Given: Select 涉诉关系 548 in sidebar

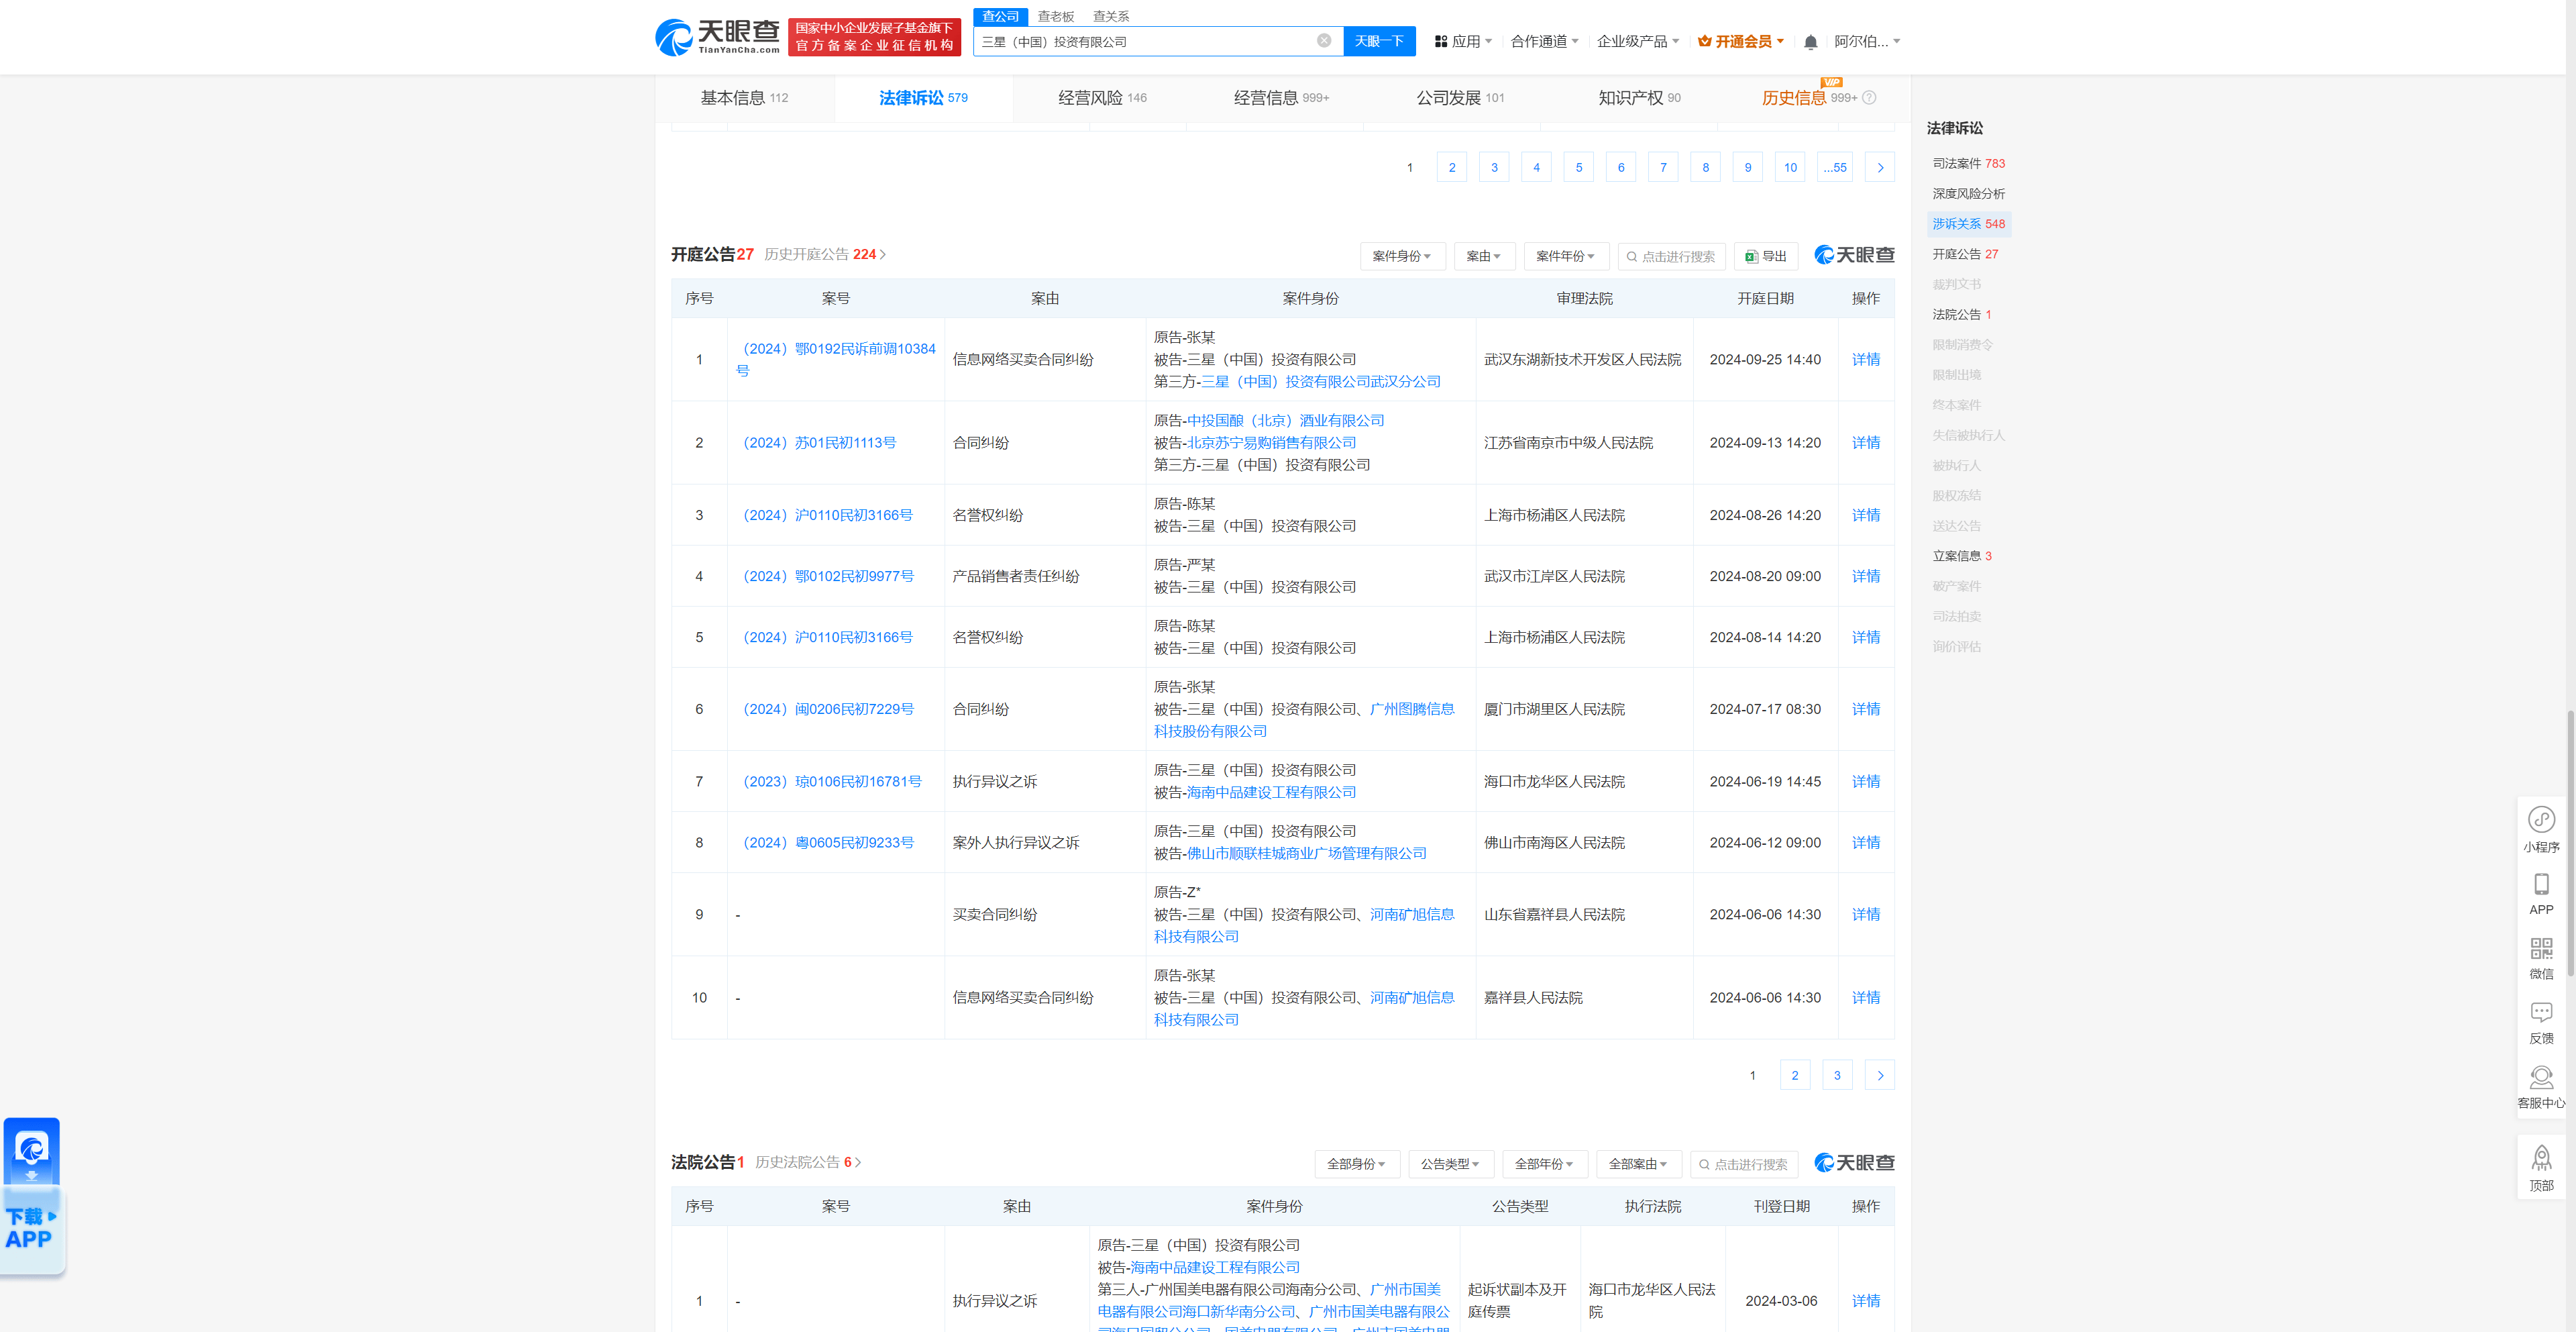Looking at the screenshot, I should pyautogui.click(x=1968, y=223).
